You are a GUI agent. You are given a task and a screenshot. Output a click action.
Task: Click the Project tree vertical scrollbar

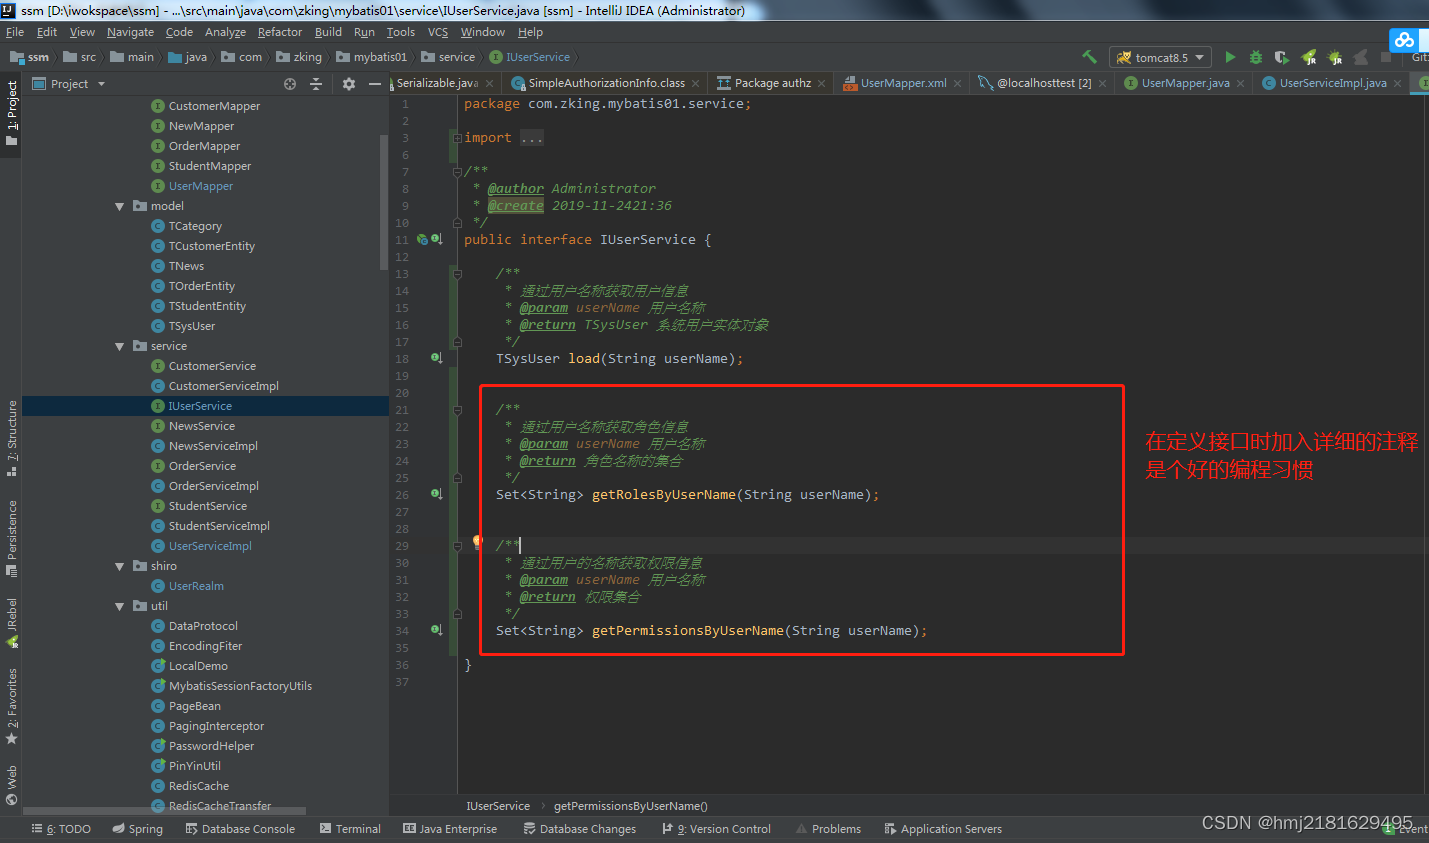pyautogui.click(x=384, y=204)
